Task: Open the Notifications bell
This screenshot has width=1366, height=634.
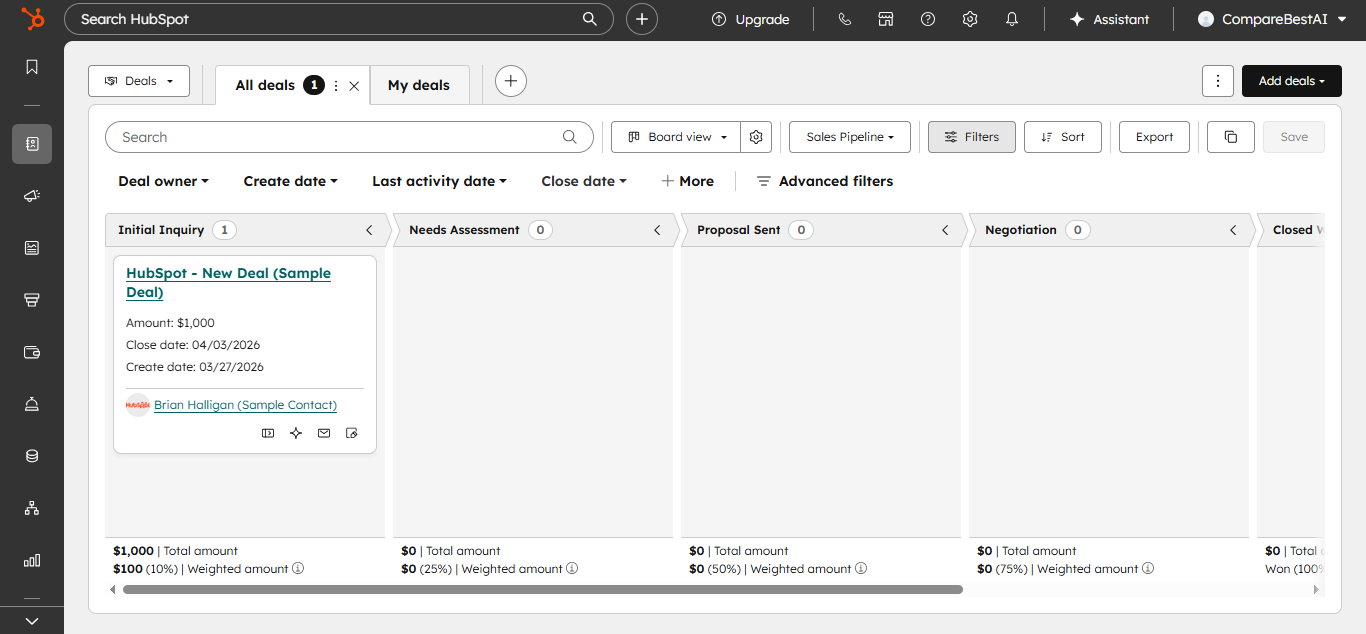Action: [x=1012, y=19]
